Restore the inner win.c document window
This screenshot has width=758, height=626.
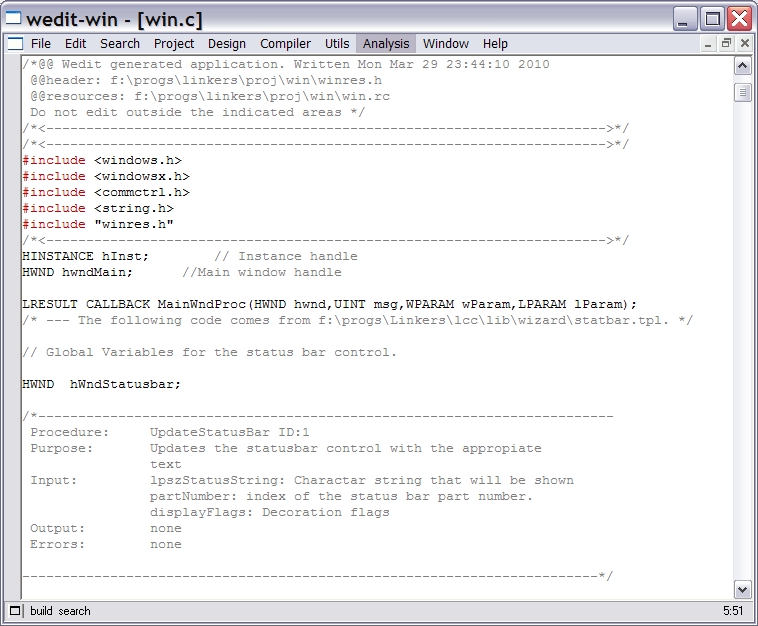pos(726,44)
